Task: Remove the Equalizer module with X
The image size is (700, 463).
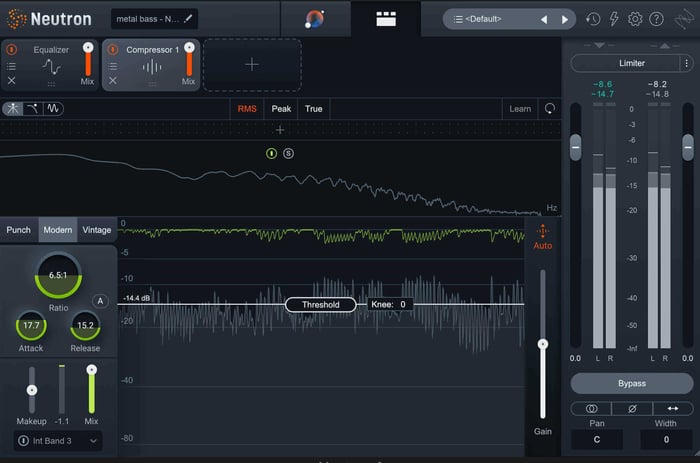Action: tap(12, 81)
